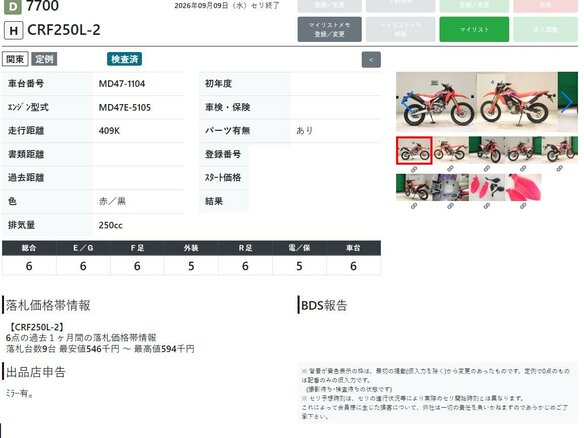Click the 'H' maker badge beside CRF250L-2
This screenshot has height=438, width=584.
pos(13,31)
